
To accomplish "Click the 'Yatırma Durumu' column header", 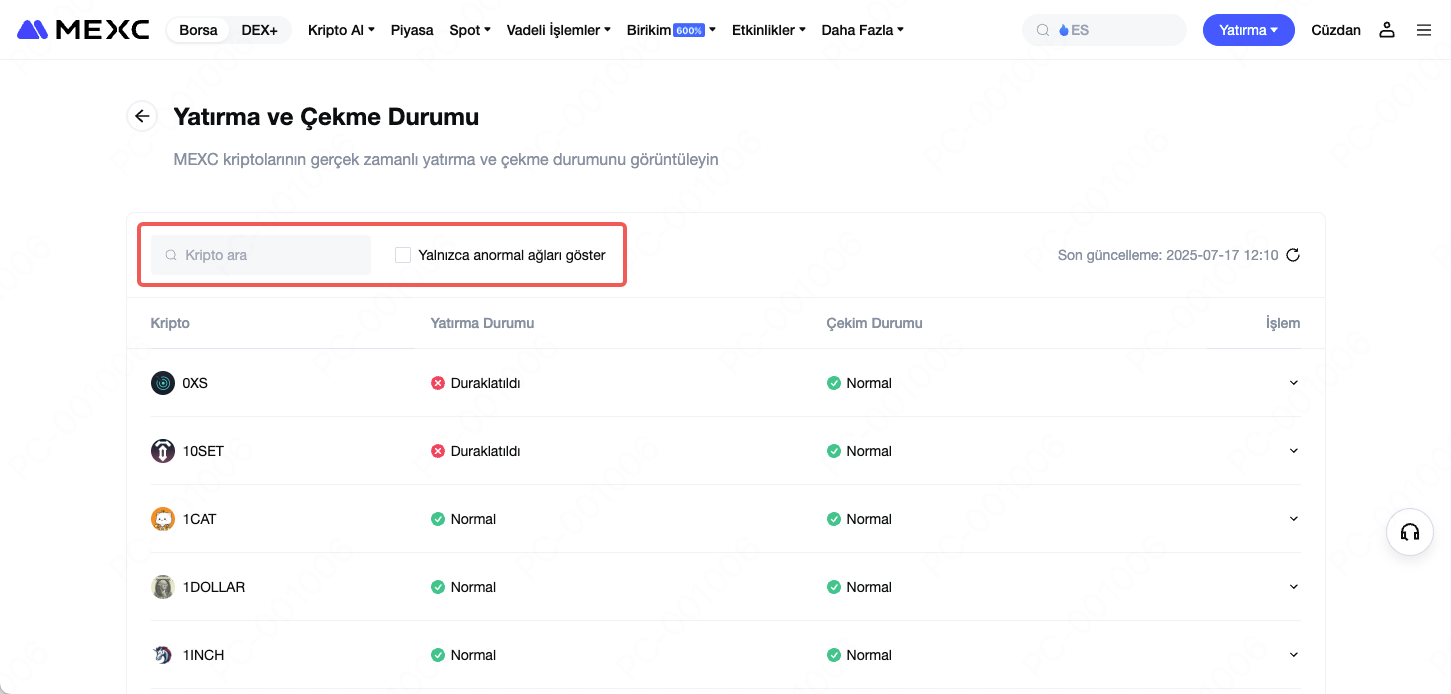I will (x=482, y=323).
